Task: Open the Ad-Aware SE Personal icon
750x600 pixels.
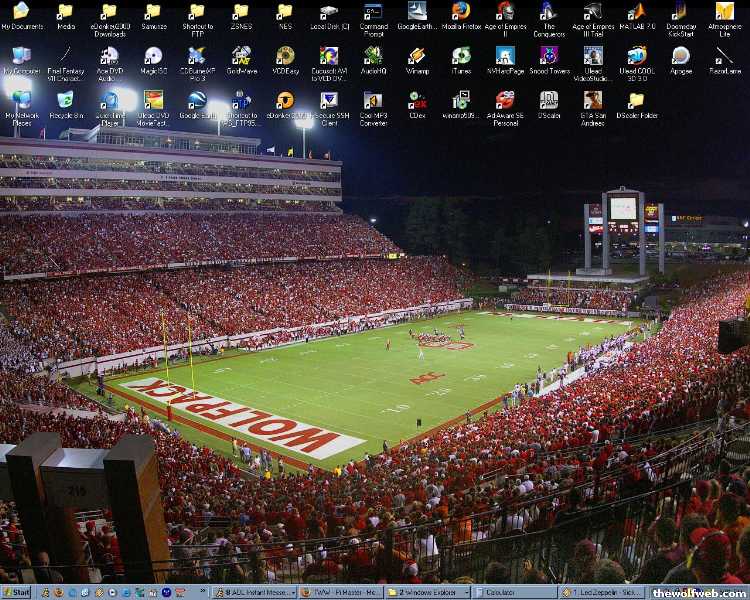Action: coord(505,100)
